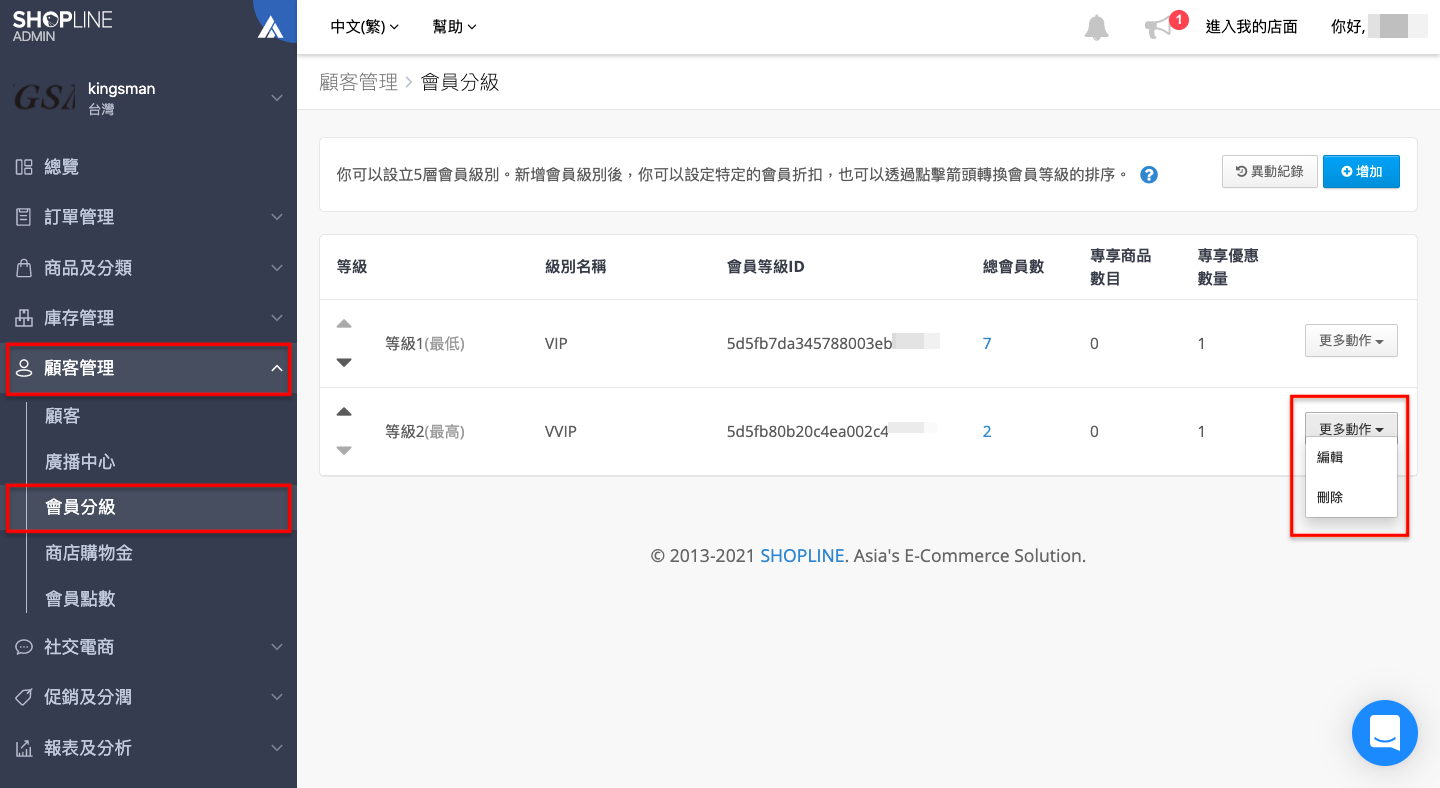Click SHOPLINE link in footer
Image resolution: width=1440 pixels, height=788 pixels.
coord(802,556)
